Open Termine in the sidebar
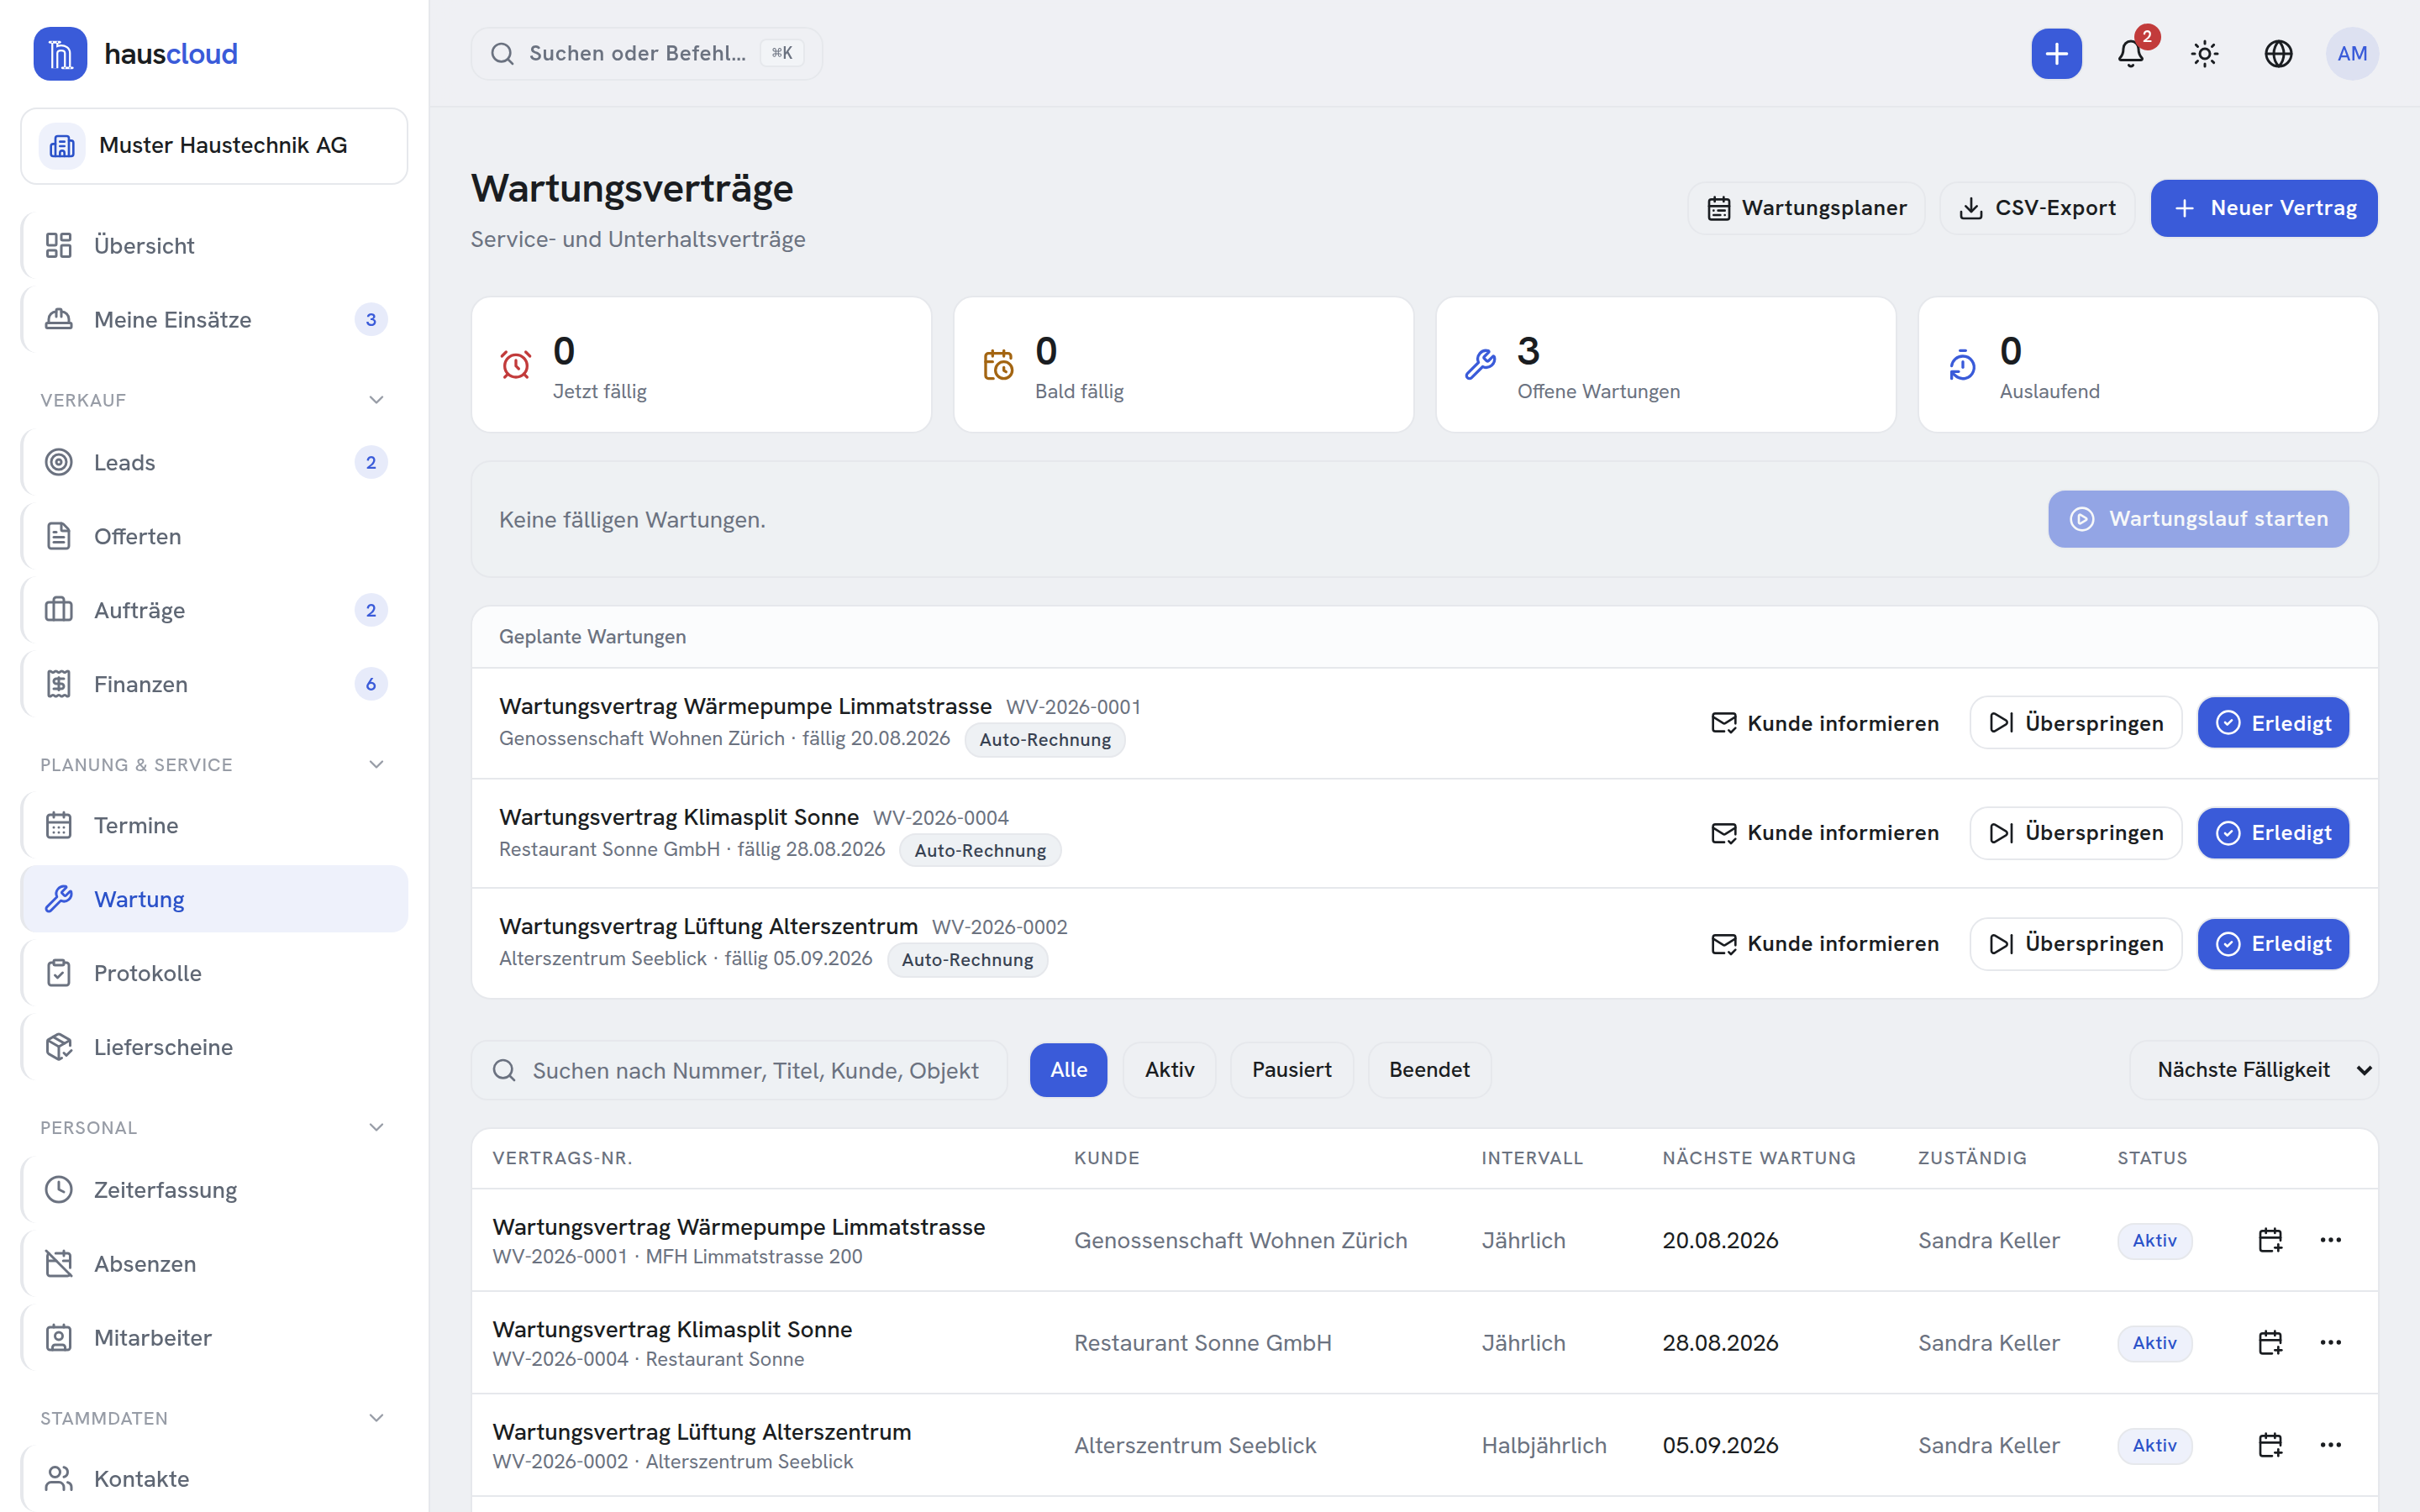 (x=214, y=825)
